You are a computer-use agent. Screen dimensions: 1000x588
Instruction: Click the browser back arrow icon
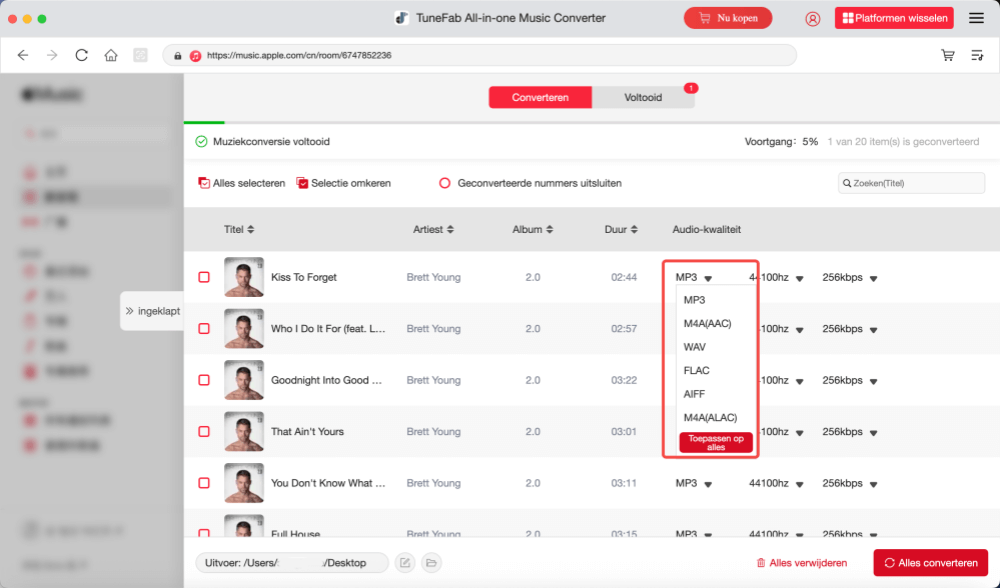coord(23,55)
